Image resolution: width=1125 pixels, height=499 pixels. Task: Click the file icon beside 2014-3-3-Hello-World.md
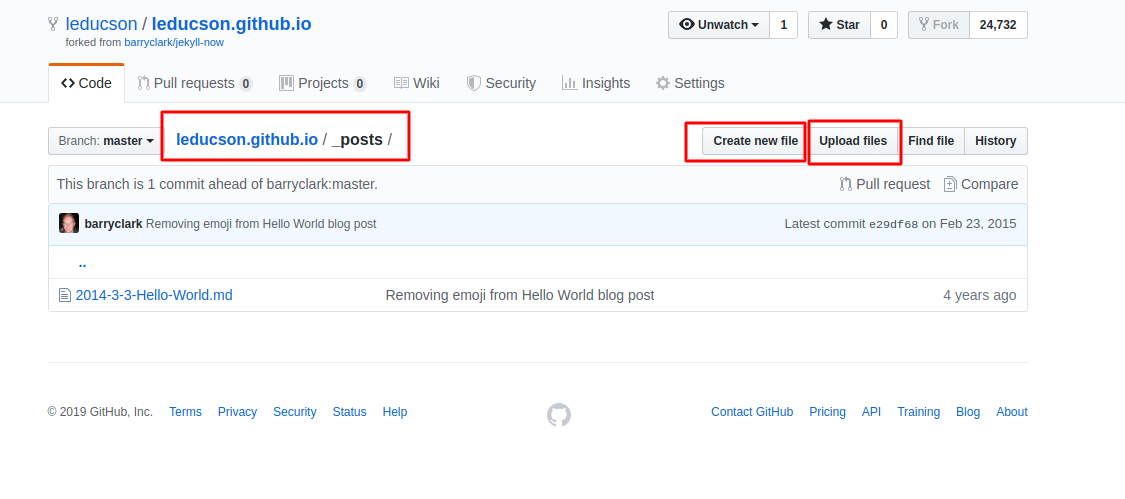(x=65, y=295)
